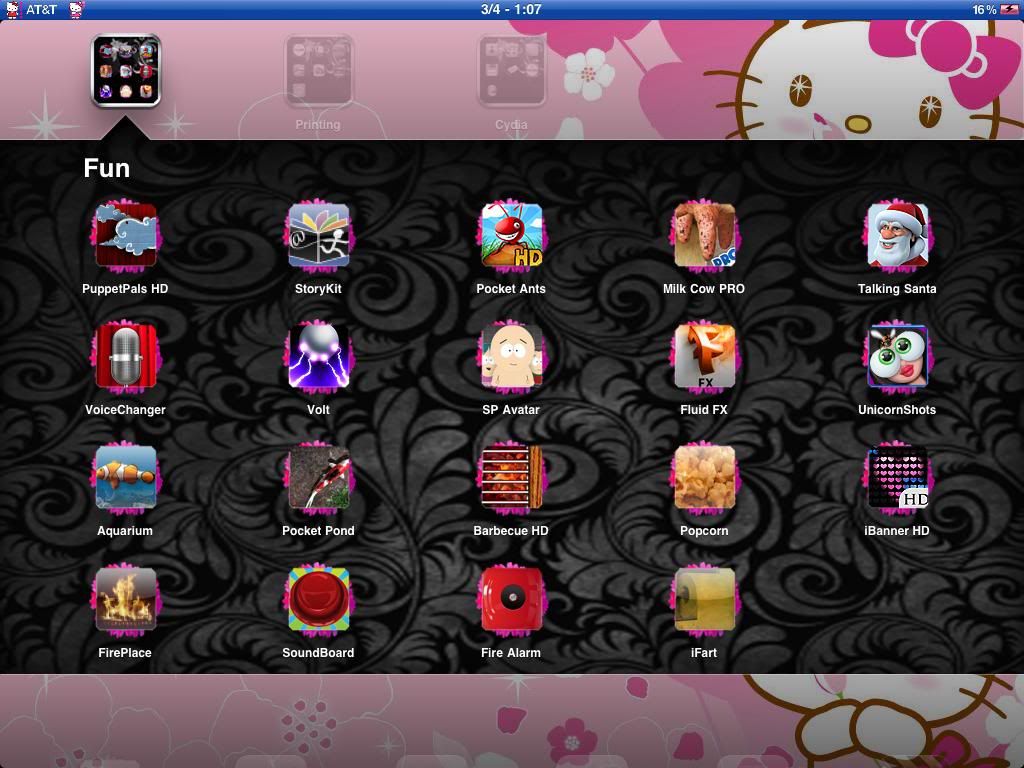Screen dimensions: 1024x768
Task: Open SP Avatar app
Action: [511, 357]
